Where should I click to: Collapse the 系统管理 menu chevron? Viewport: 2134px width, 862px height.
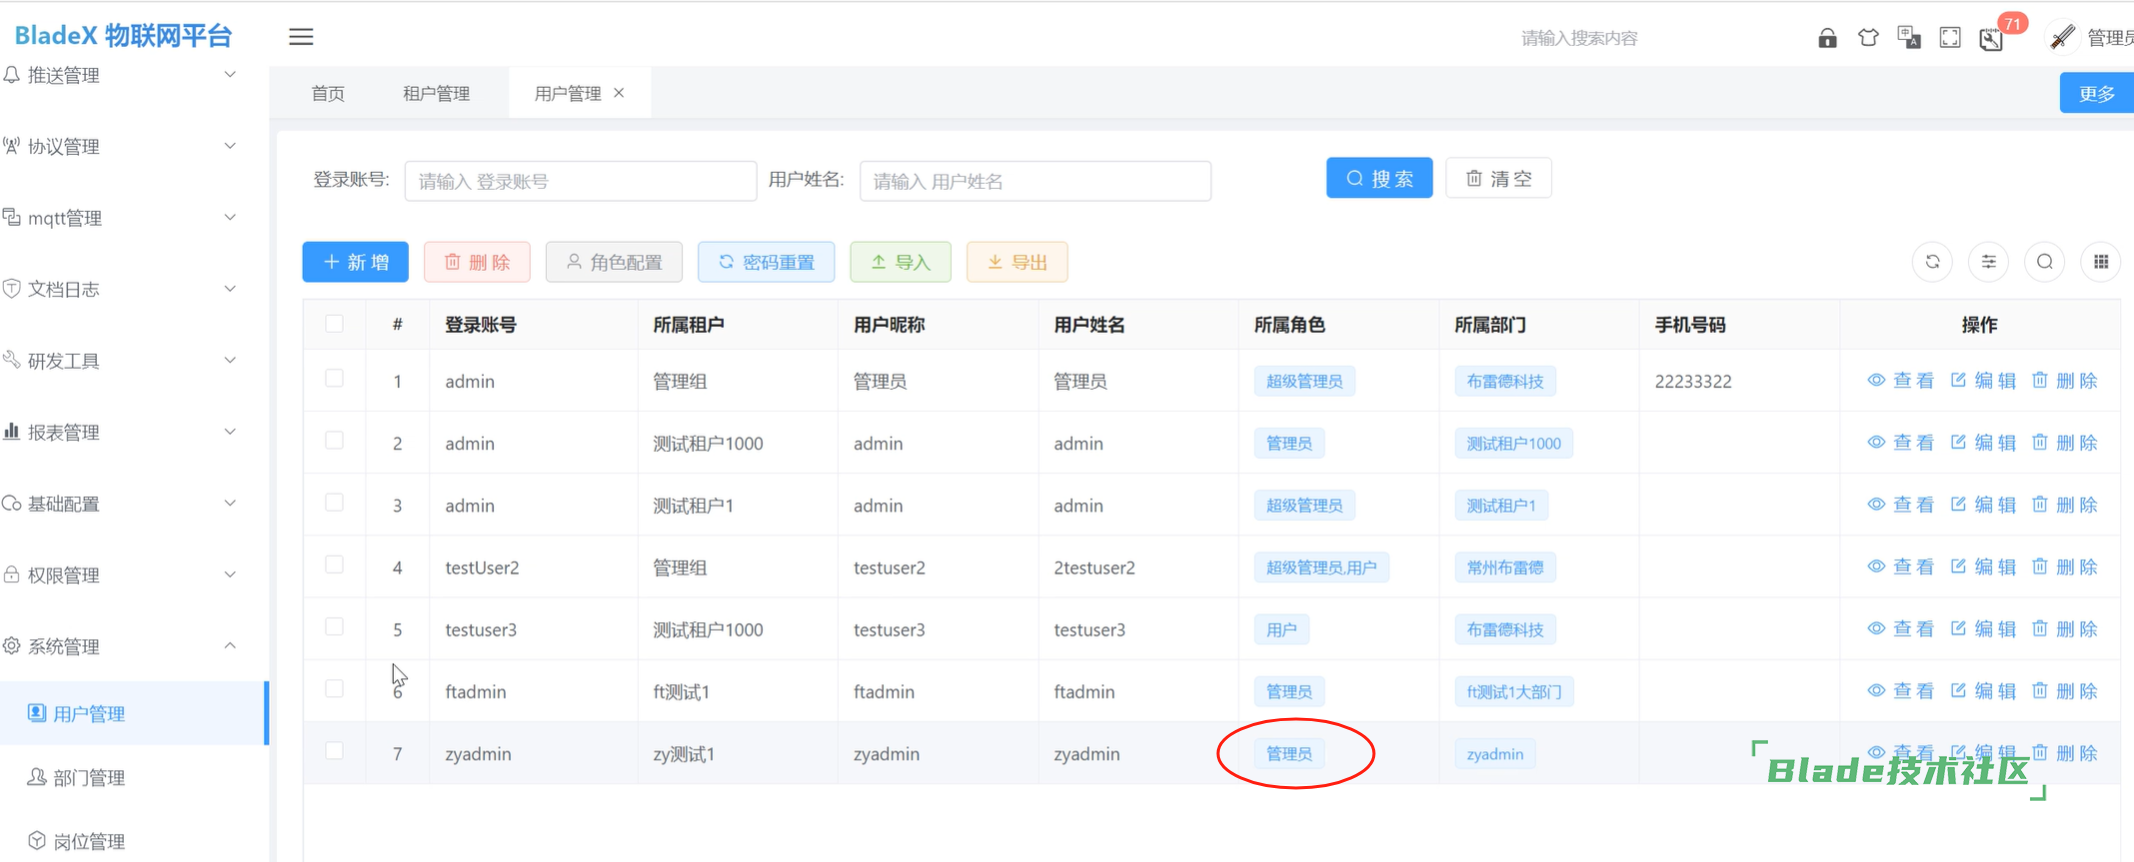click(x=230, y=646)
